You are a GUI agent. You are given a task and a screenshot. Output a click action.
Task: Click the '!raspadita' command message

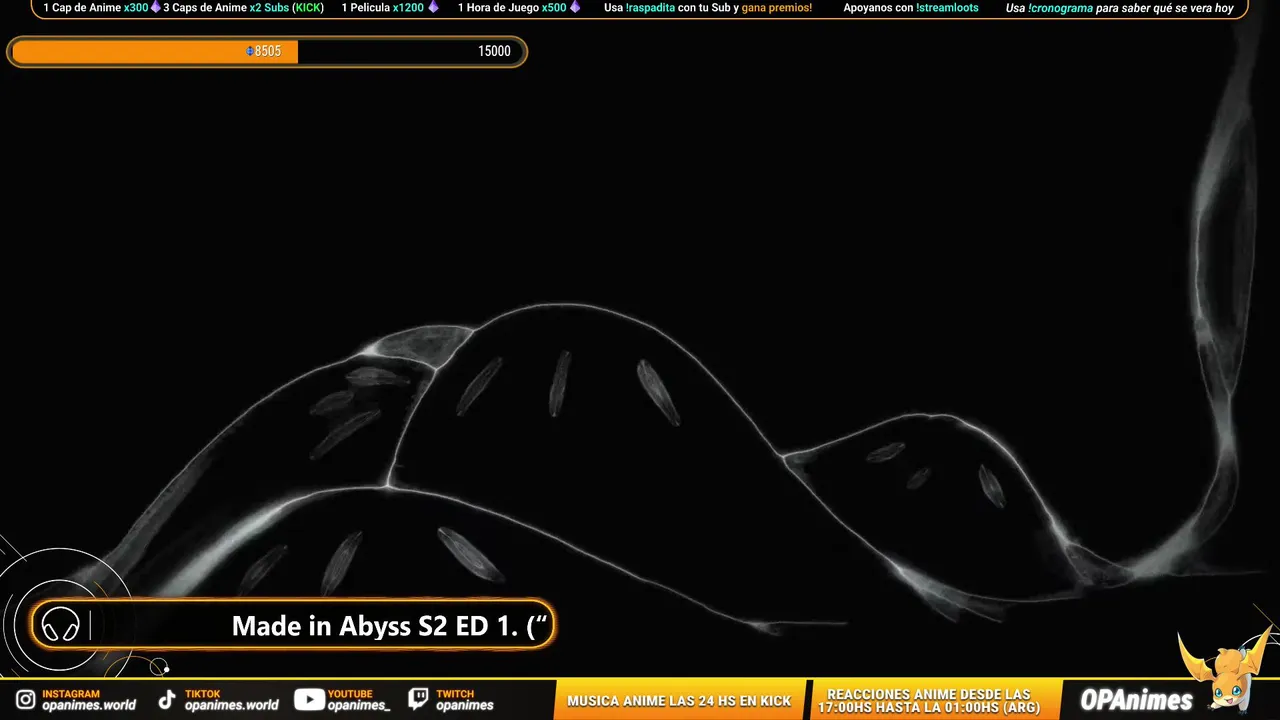point(708,8)
